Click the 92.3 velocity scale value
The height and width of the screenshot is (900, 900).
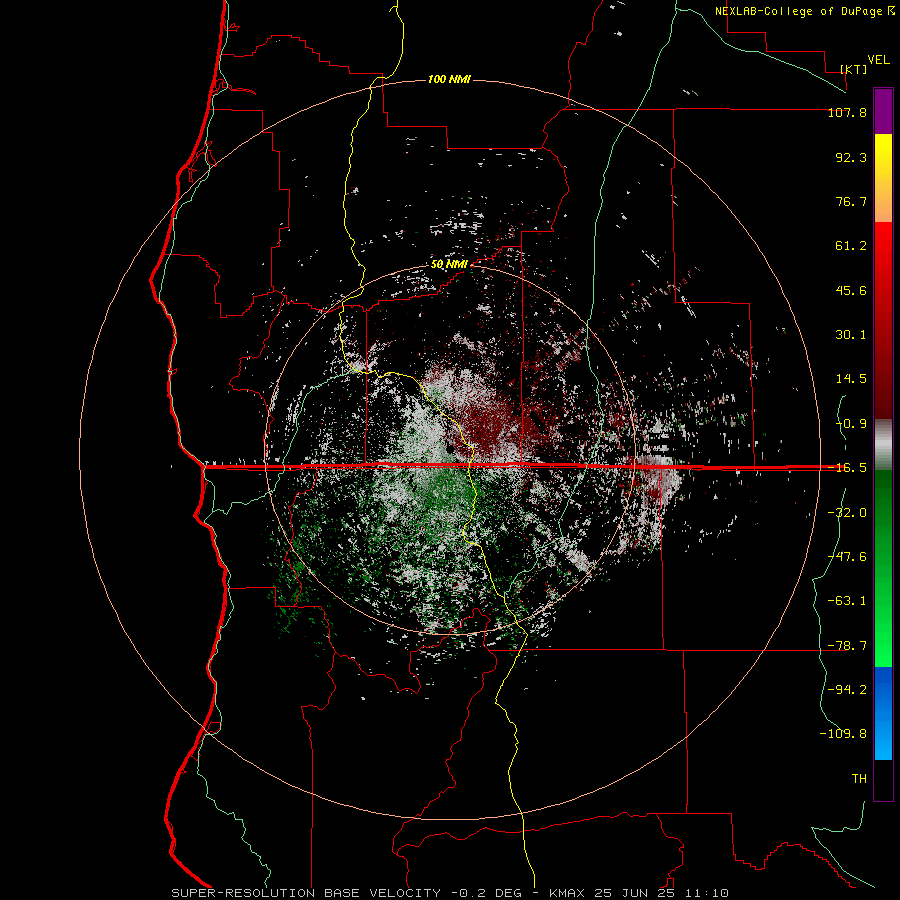851,157
